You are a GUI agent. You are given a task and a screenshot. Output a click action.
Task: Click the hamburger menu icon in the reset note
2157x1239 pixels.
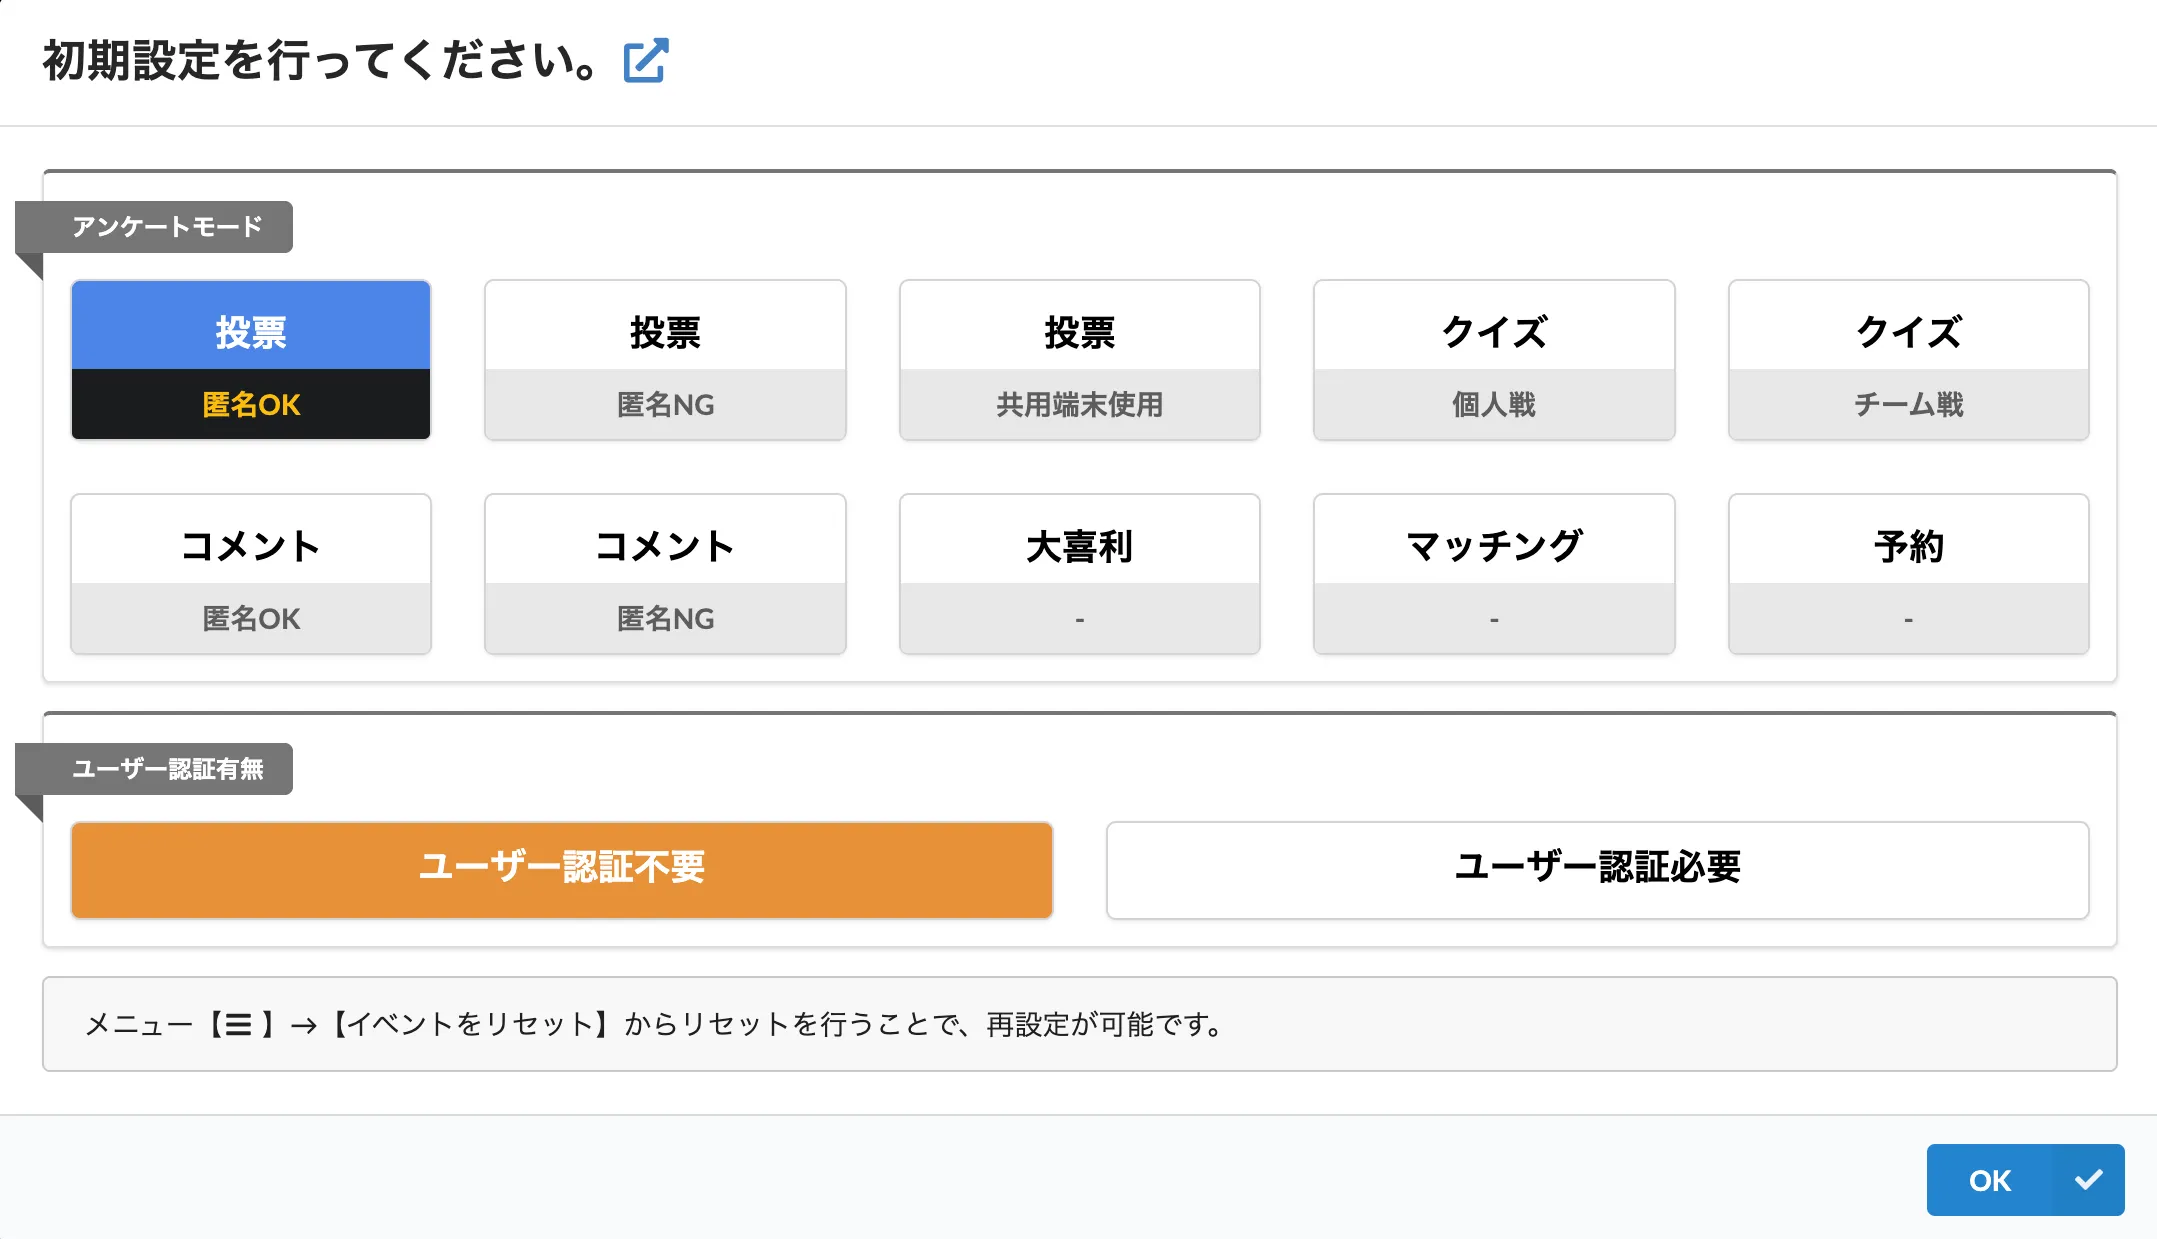click(239, 1024)
